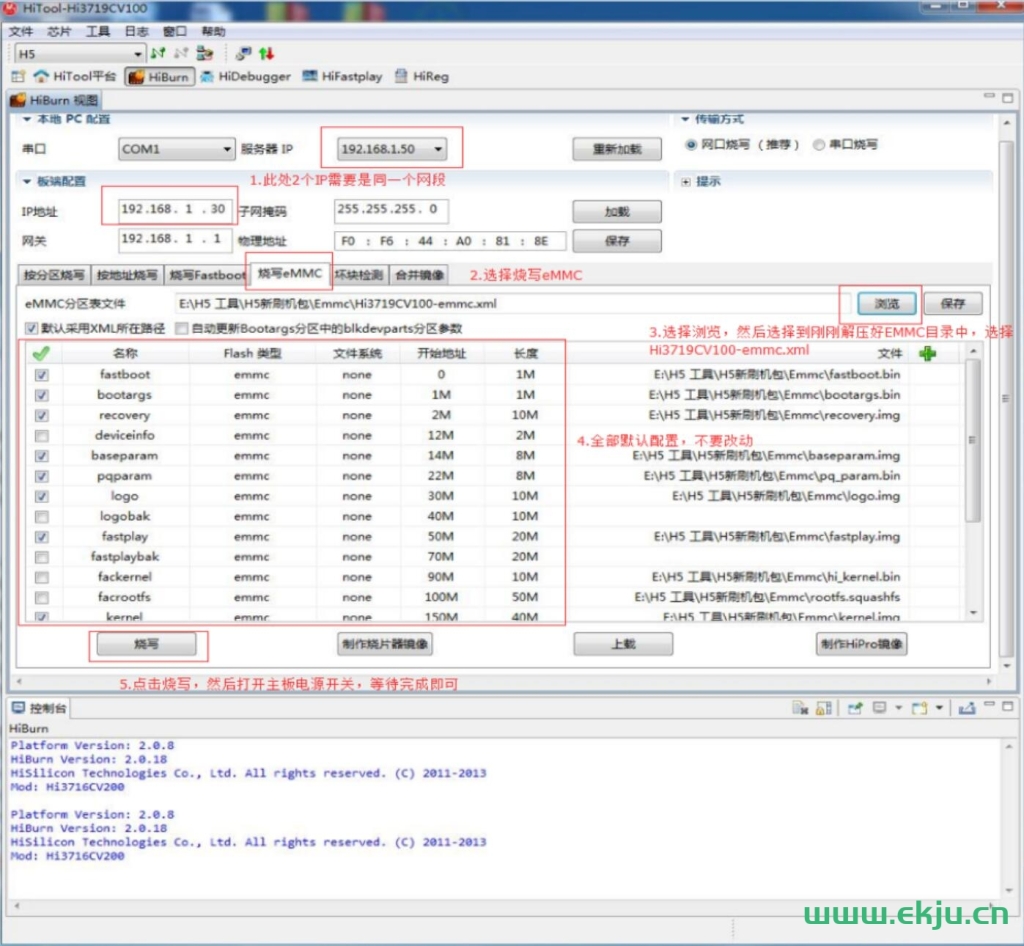Minimize the 控制台 console panel
This screenshot has height=946, width=1024.
click(x=990, y=705)
